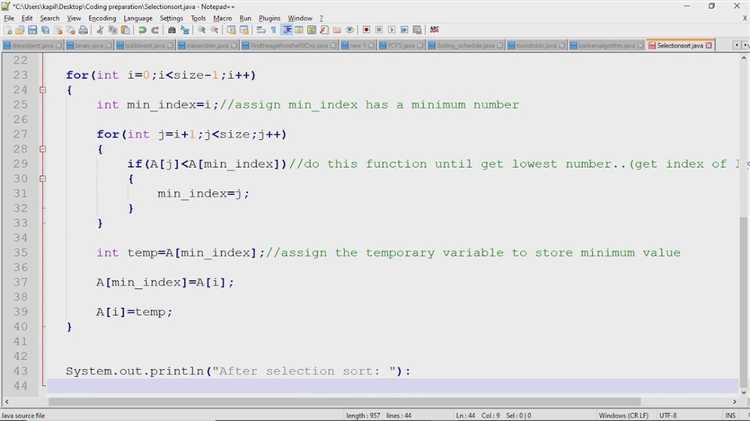Click the Close document toolbar icon

coord(58,30)
